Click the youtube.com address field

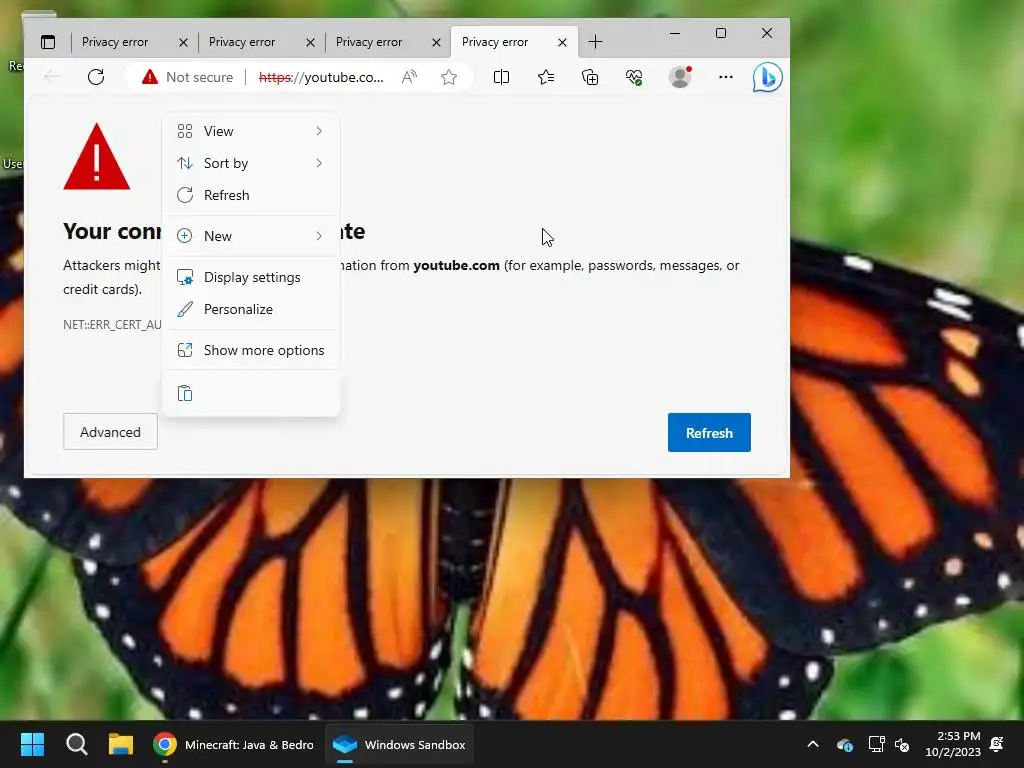pyautogui.click(x=321, y=77)
